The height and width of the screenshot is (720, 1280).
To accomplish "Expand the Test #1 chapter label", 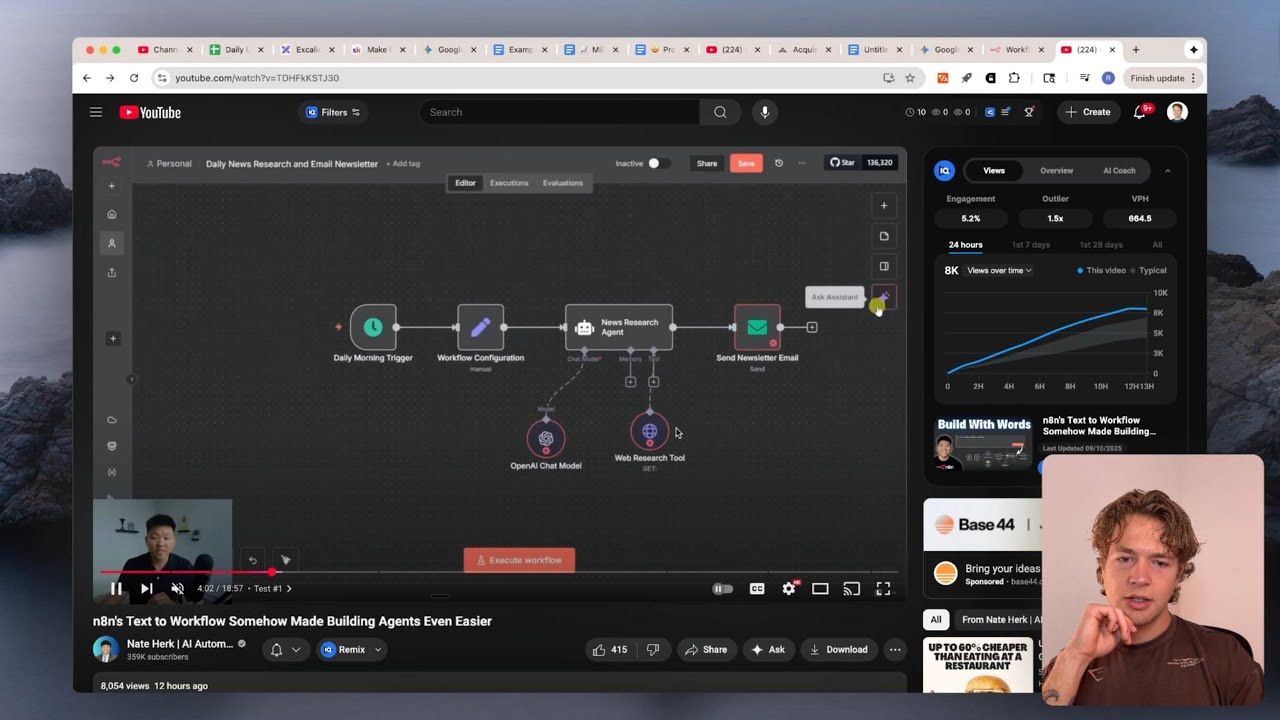I will [x=272, y=589].
